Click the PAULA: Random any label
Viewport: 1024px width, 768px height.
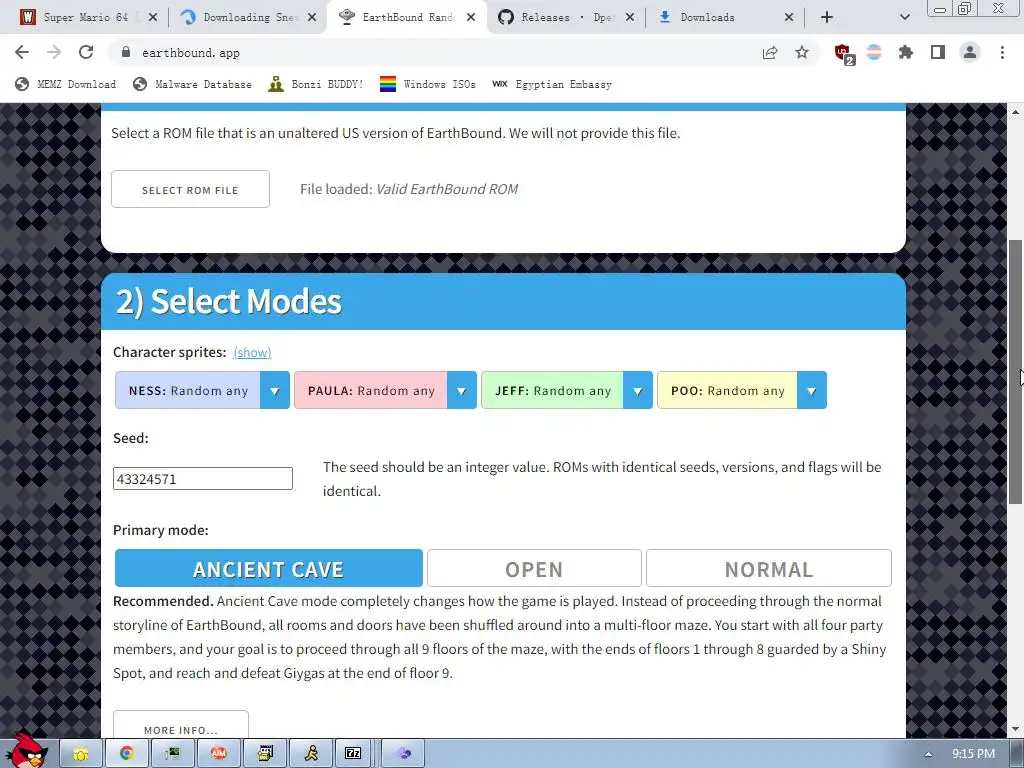371,391
